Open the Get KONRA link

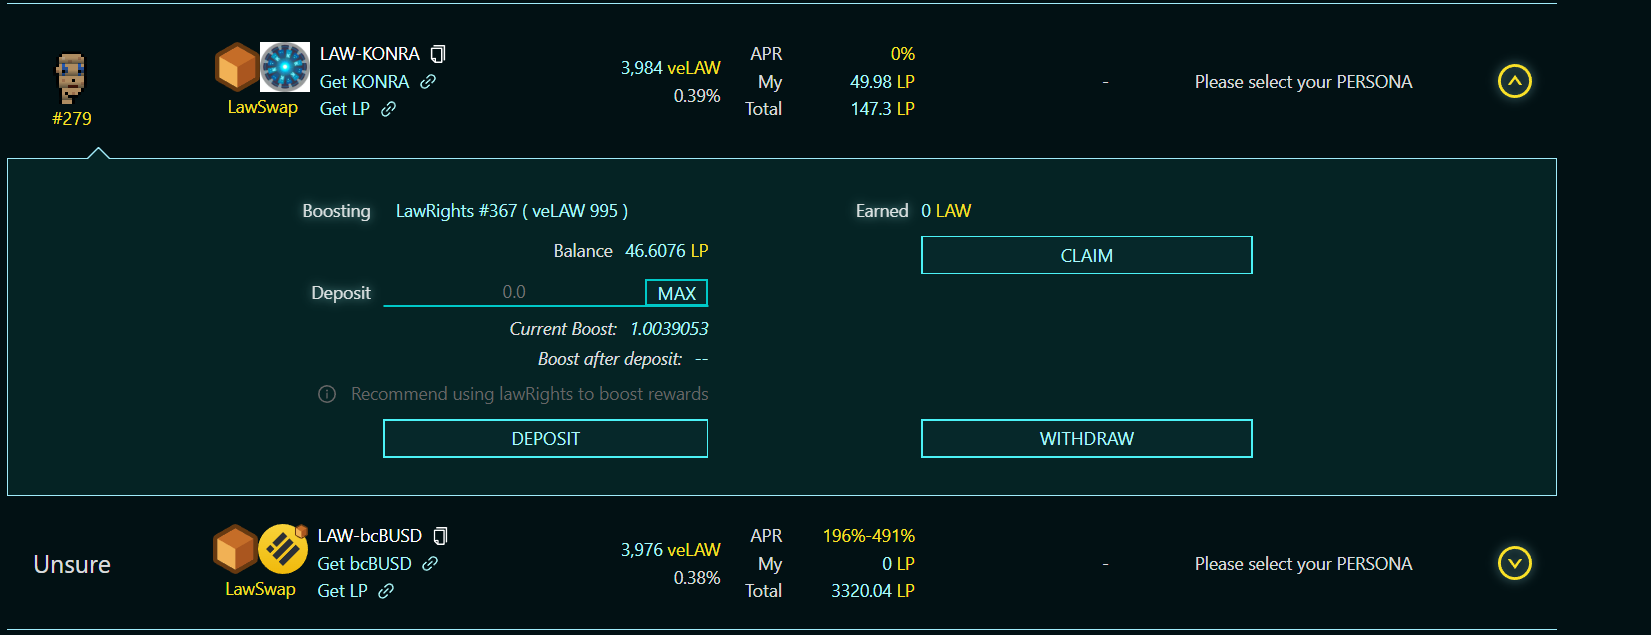364,82
